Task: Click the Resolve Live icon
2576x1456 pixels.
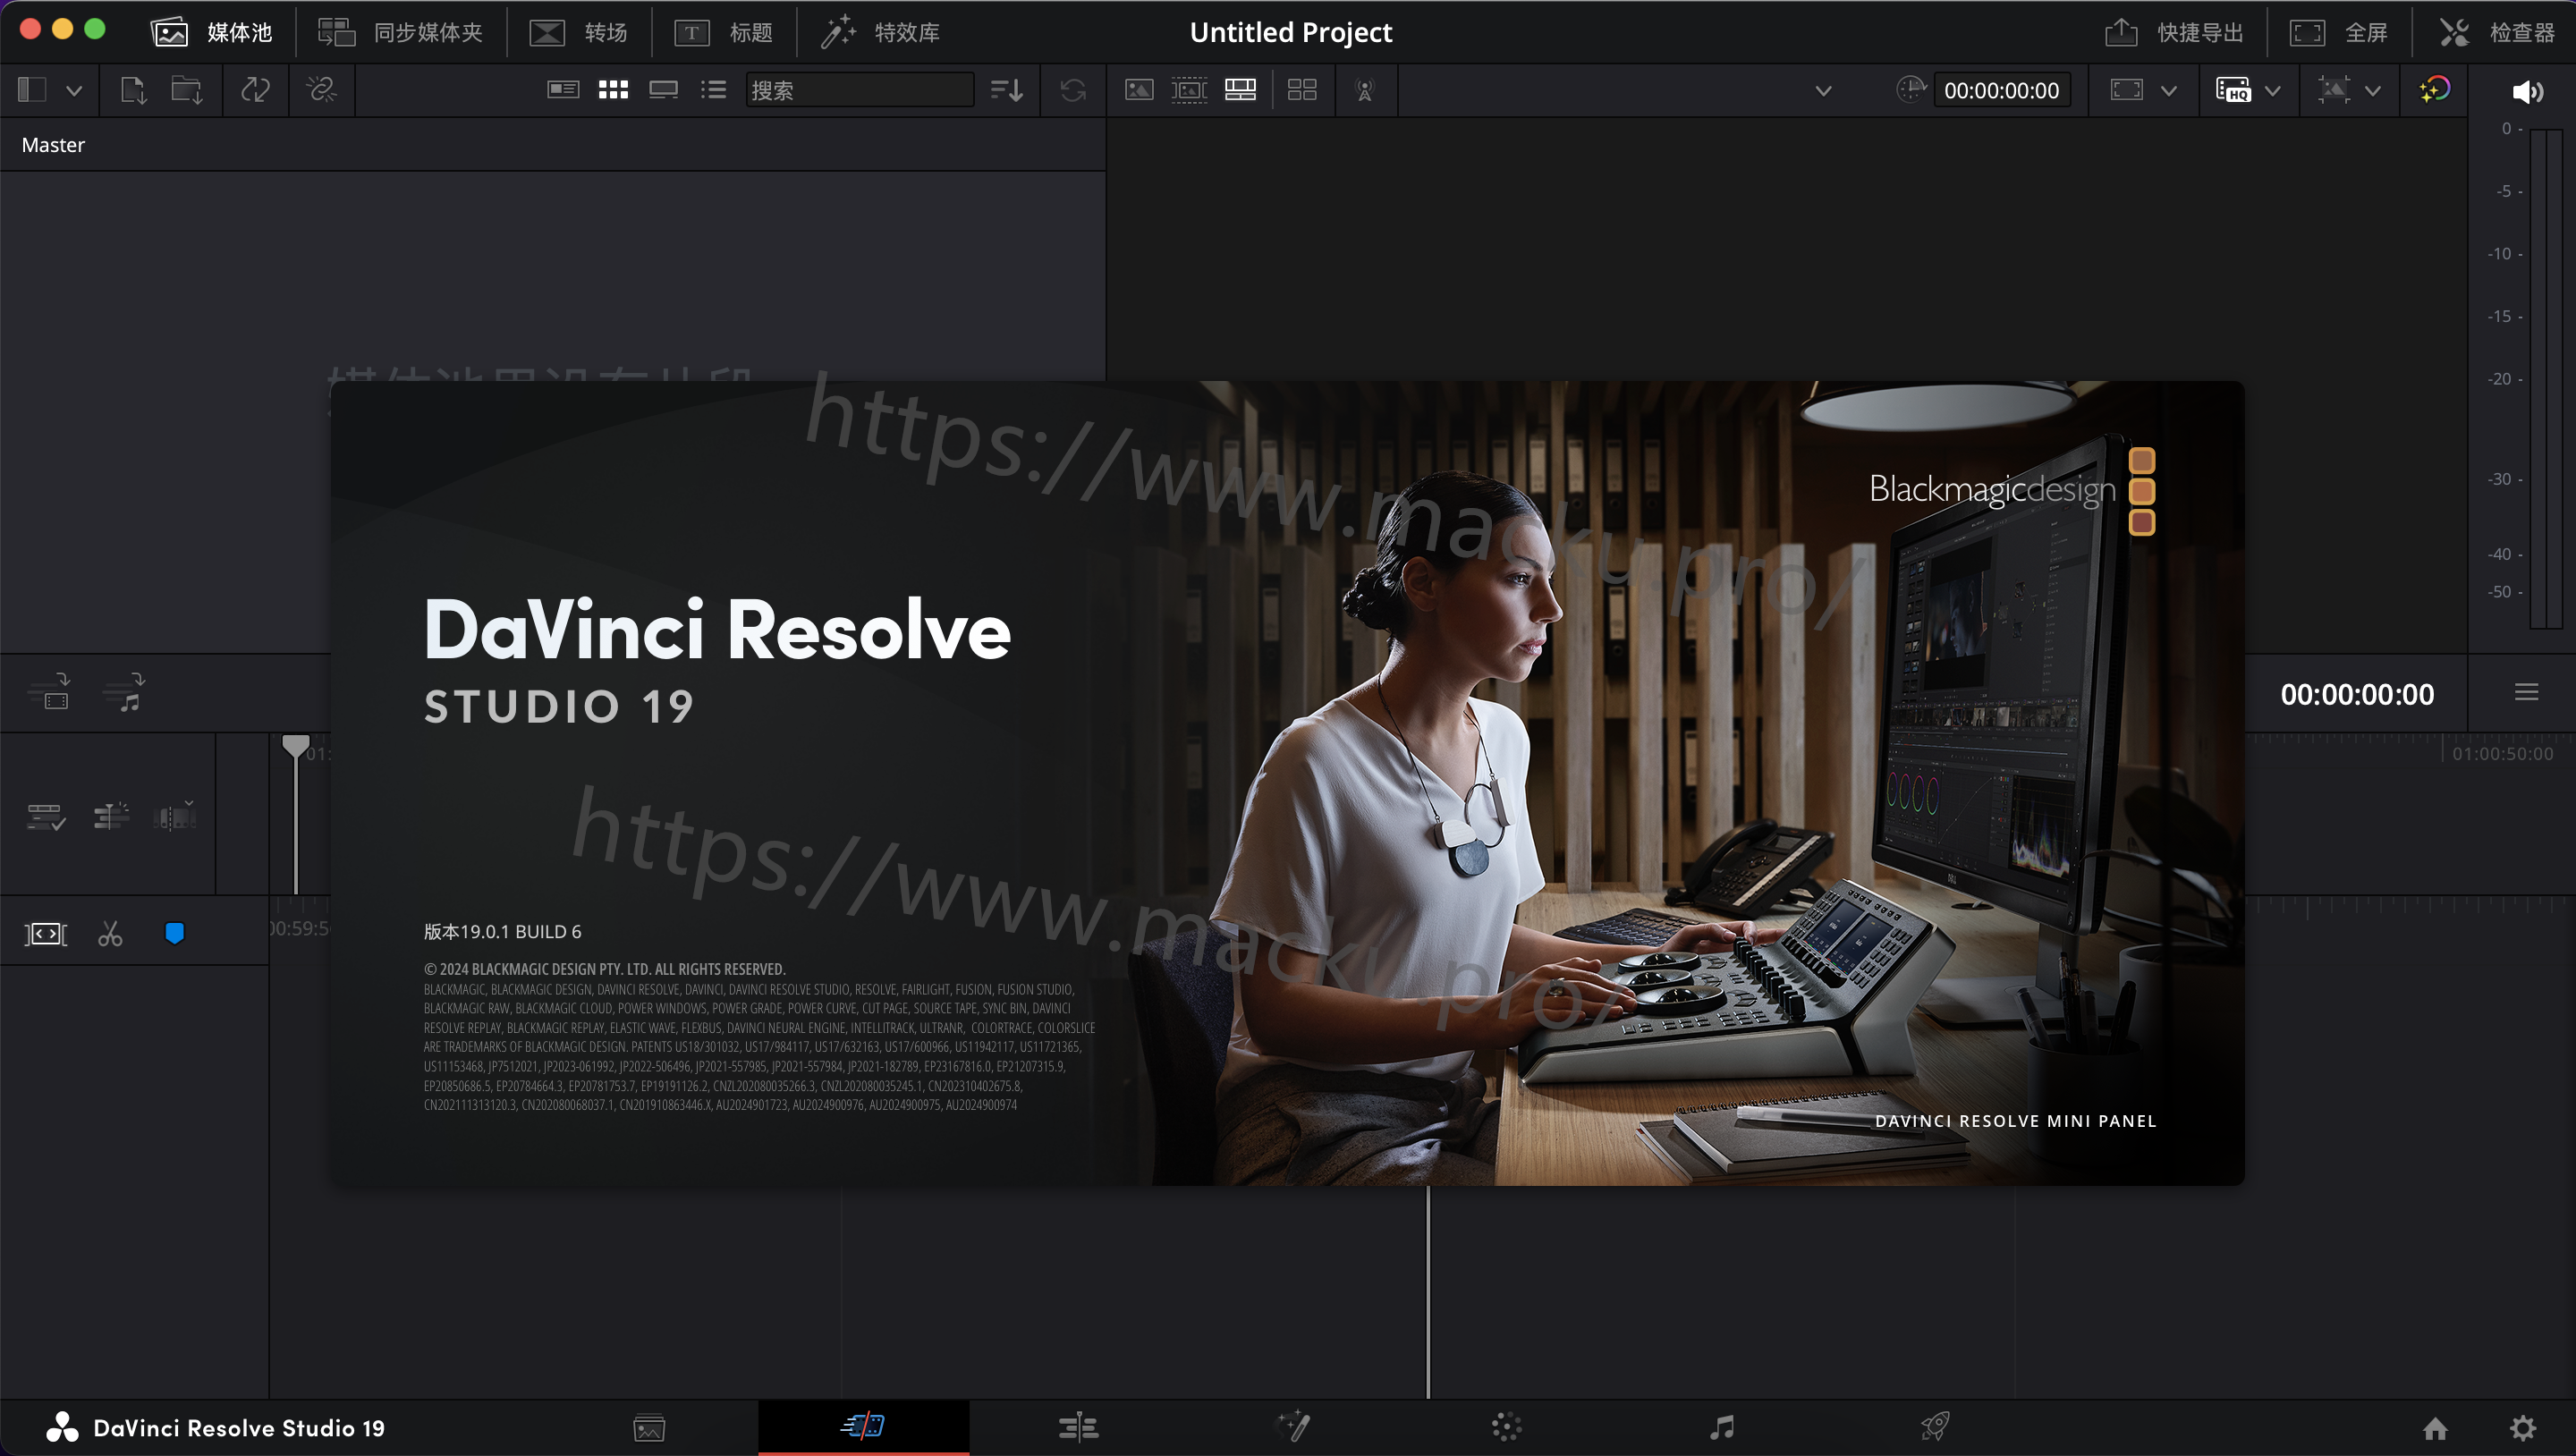Action: click(x=1364, y=90)
